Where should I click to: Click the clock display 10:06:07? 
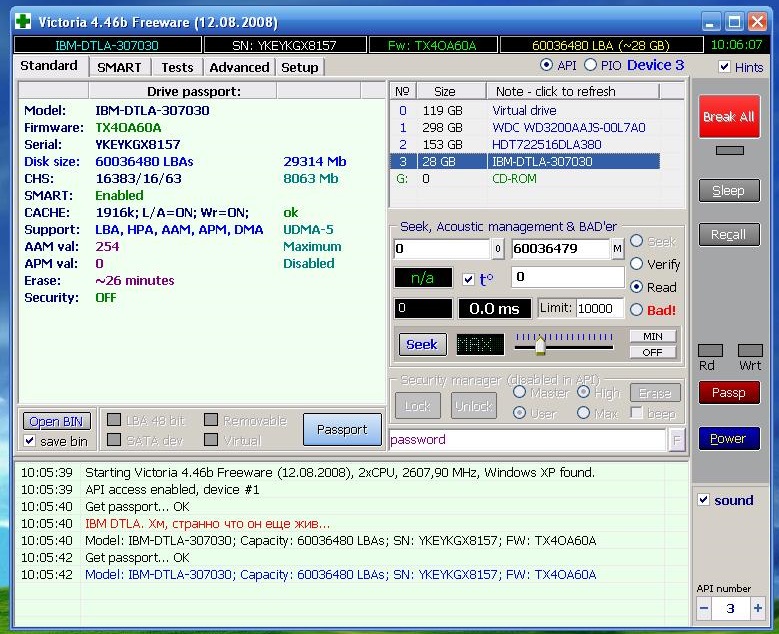tap(737, 45)
